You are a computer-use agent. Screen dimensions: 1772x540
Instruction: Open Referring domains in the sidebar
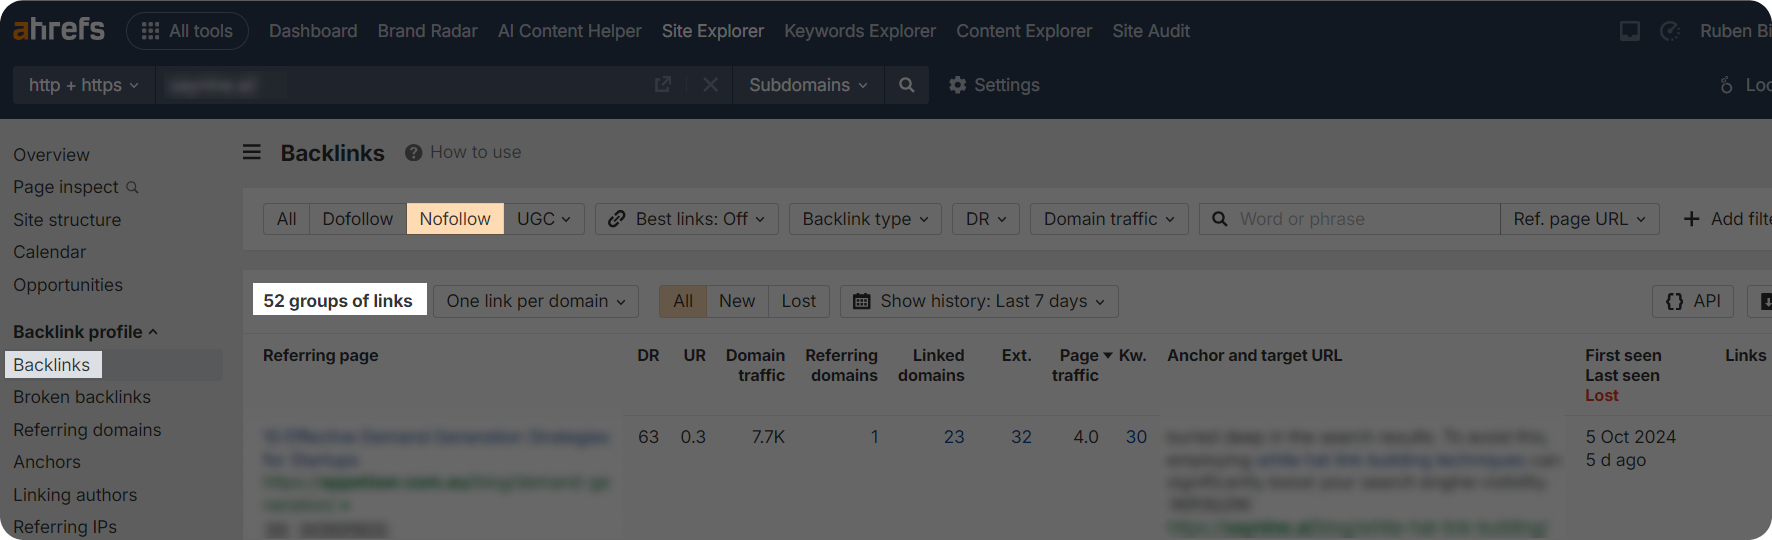coord(87,430)
